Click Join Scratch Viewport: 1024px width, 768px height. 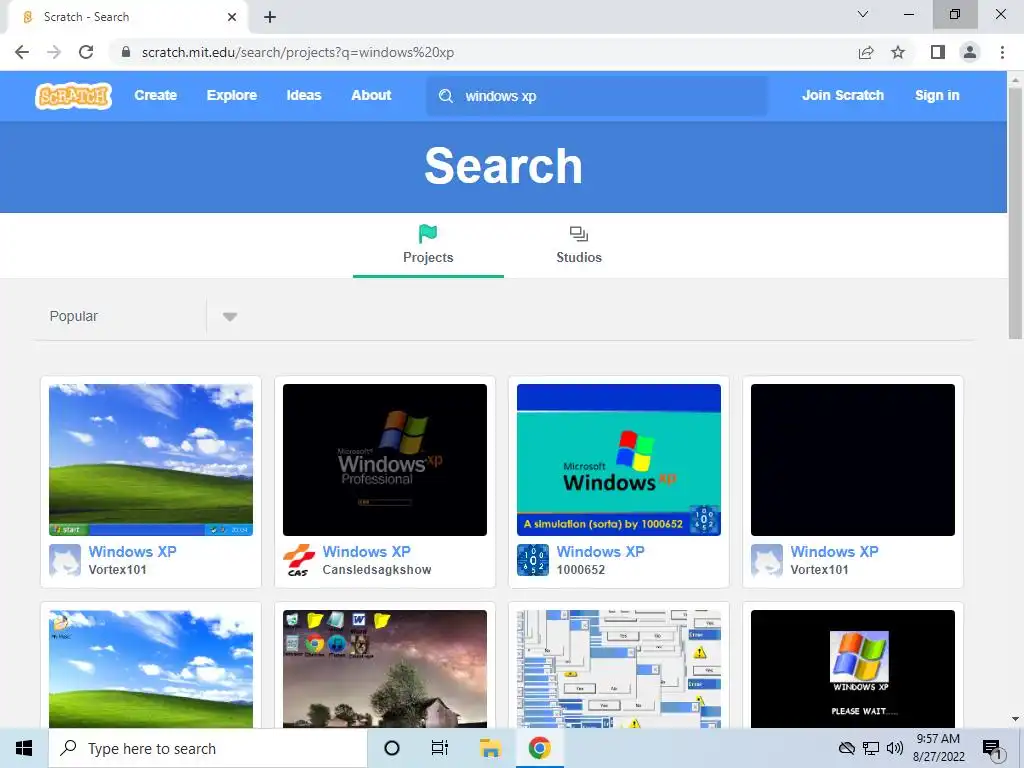tap(842, 95)
